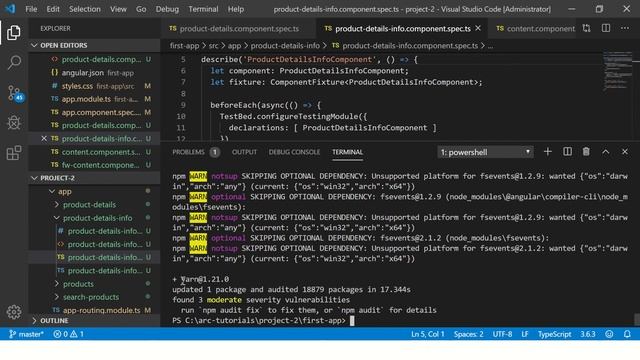Open styles.css in Open Editors

[94, 86]
